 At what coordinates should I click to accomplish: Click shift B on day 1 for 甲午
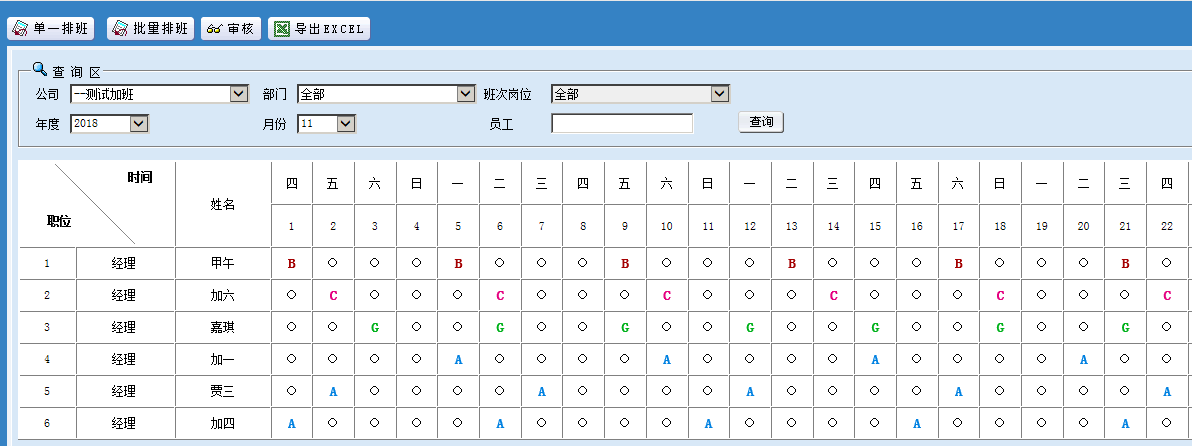pyautogui.click(x=292, y=264)
